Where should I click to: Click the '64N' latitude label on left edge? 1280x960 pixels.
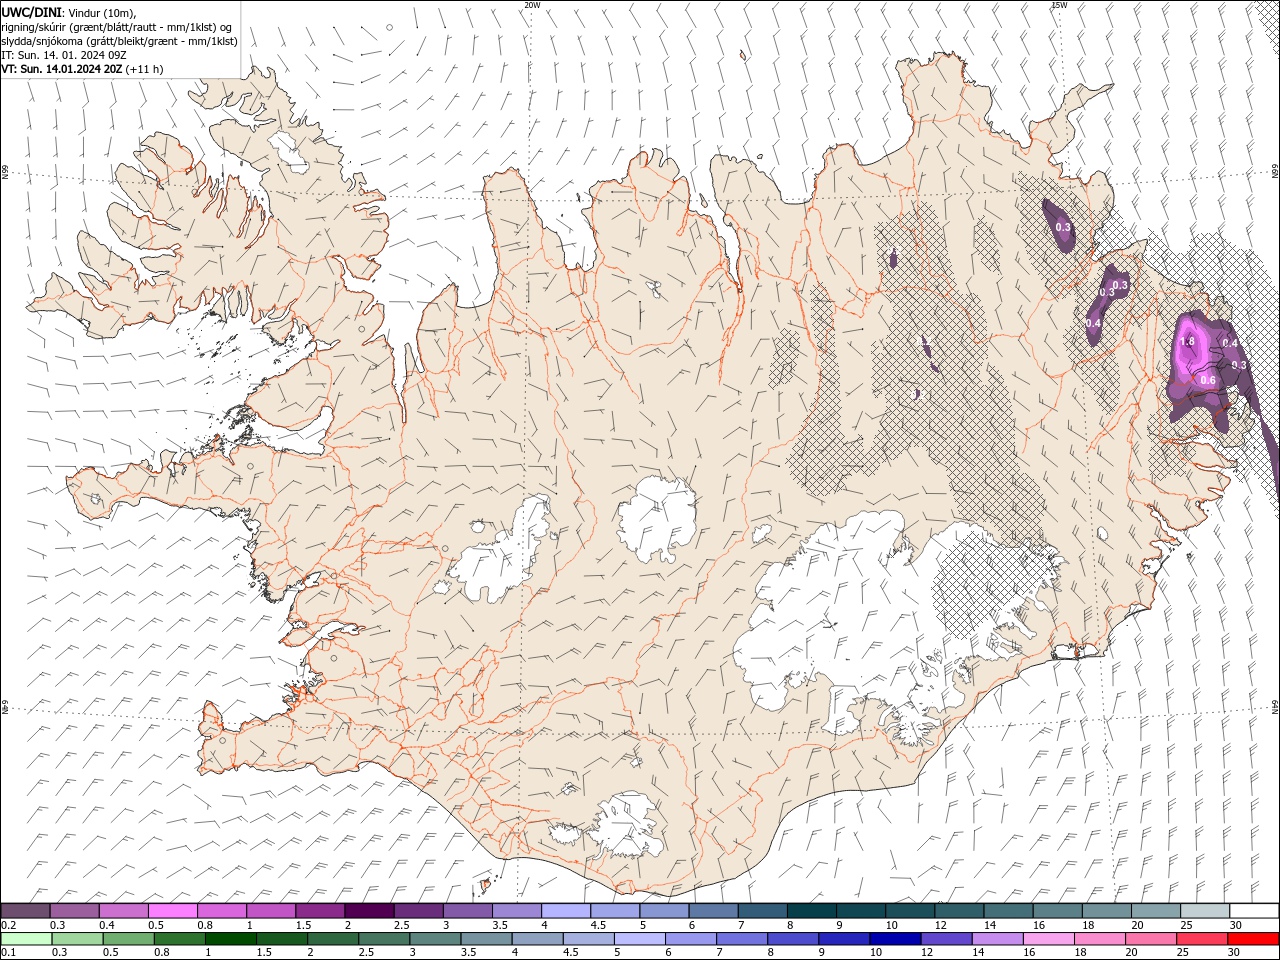coord(5,708)
